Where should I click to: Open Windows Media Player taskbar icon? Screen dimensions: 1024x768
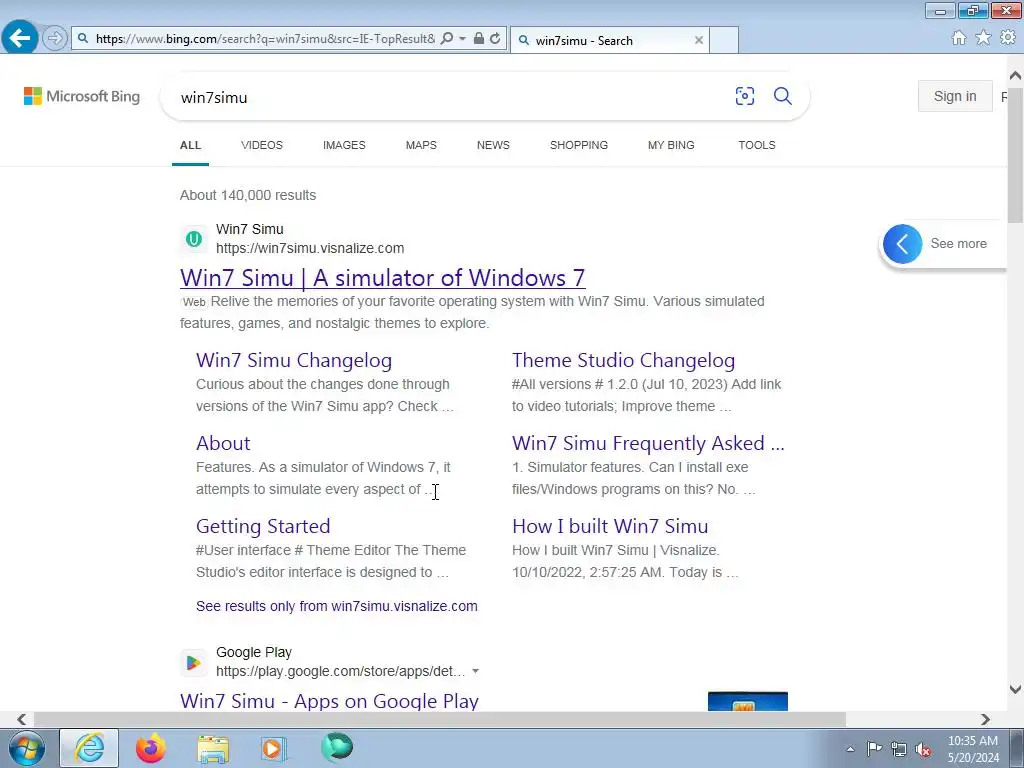(x=273, y=748)
